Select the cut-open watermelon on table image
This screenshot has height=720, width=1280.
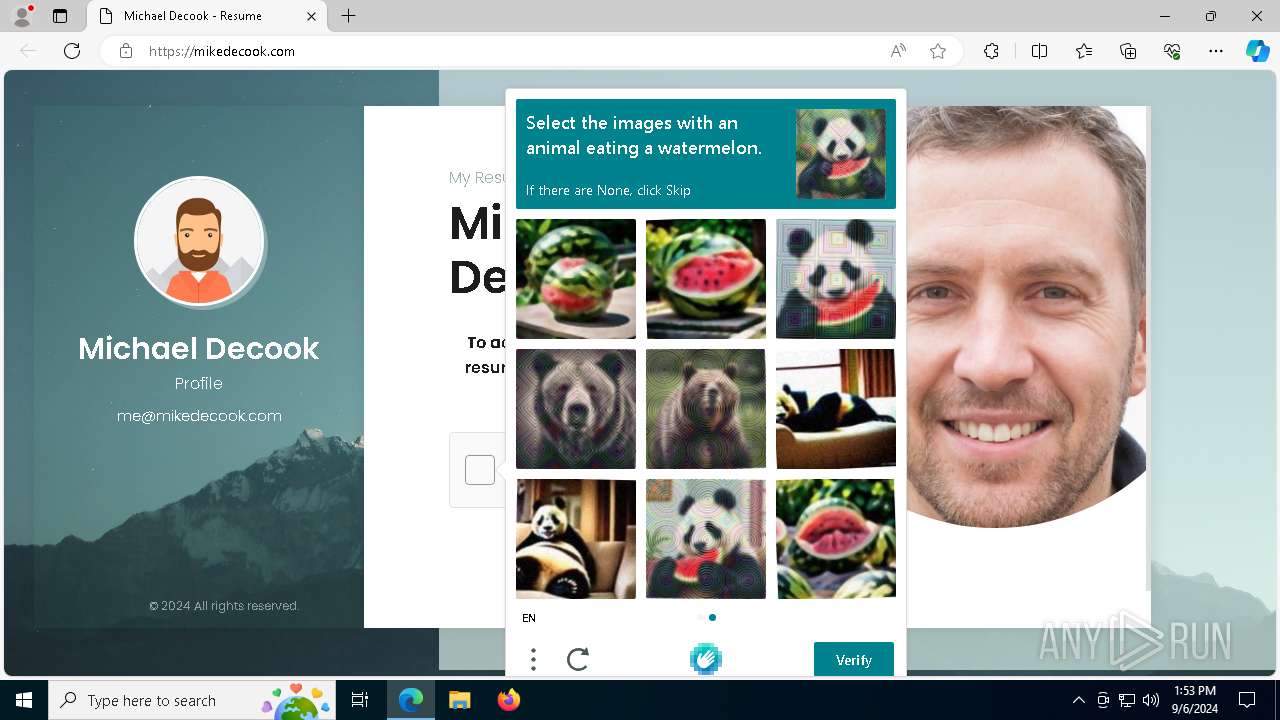(x=706, y=279)
